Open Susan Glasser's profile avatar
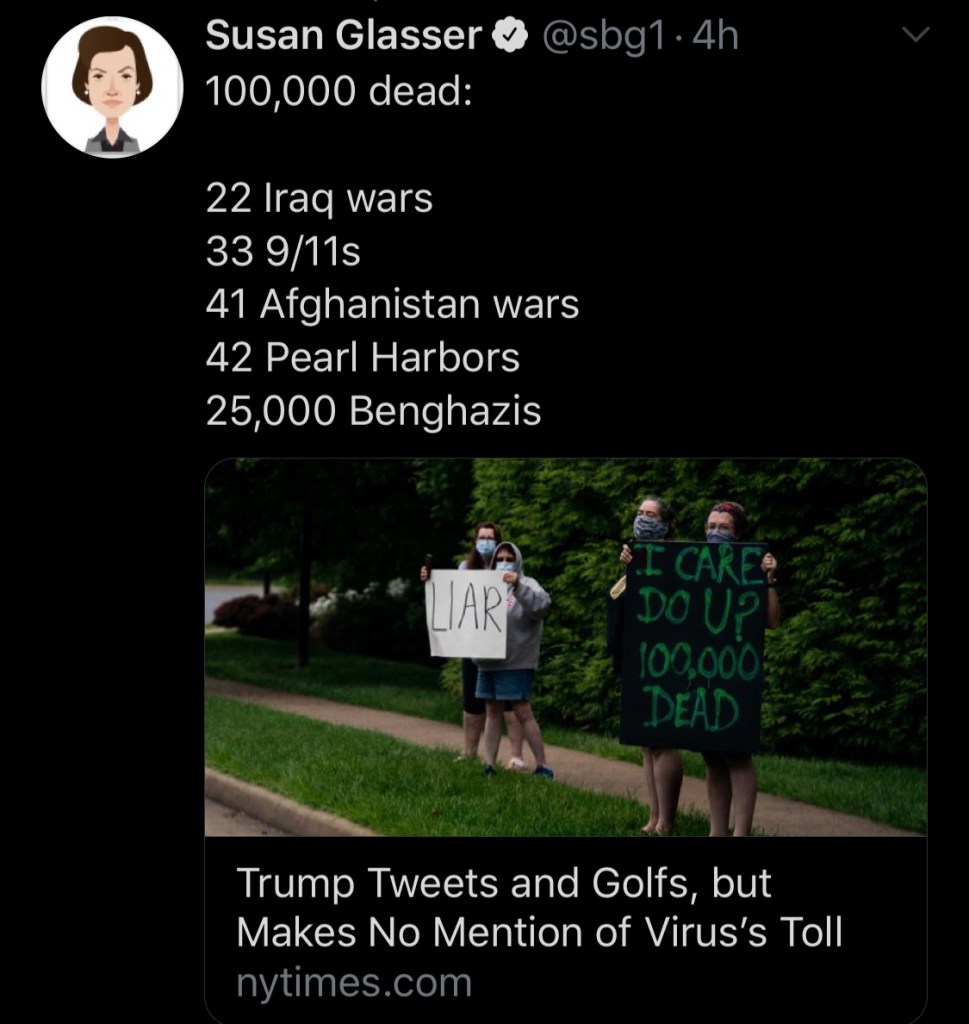Image resolution: width=969 pixels, height=1024 pixels. 111,87
